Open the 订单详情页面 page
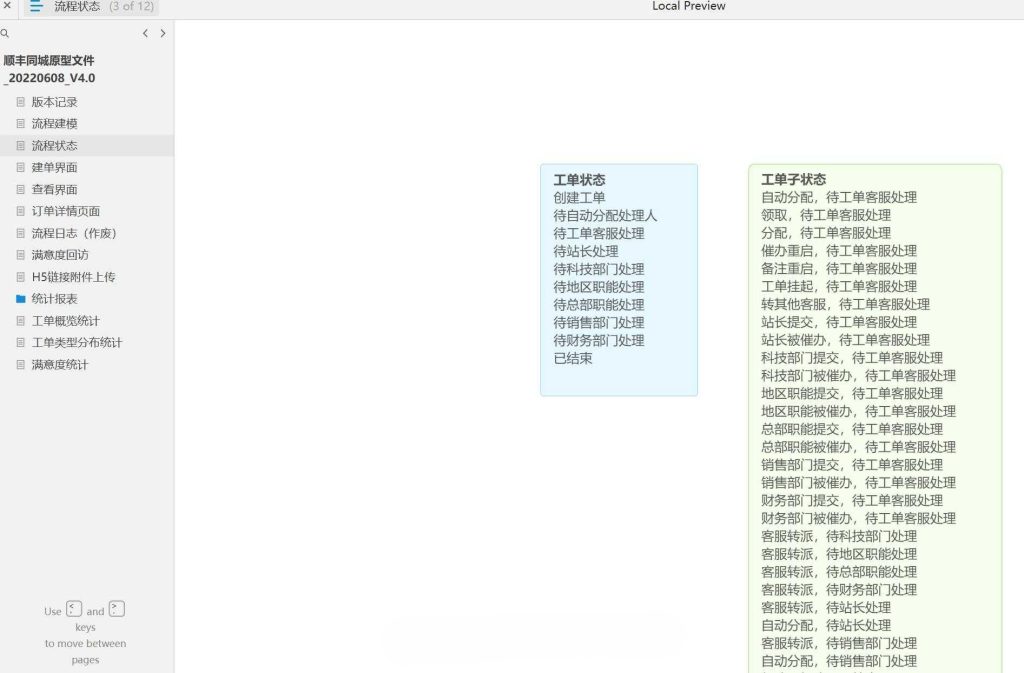 [61, 210]
